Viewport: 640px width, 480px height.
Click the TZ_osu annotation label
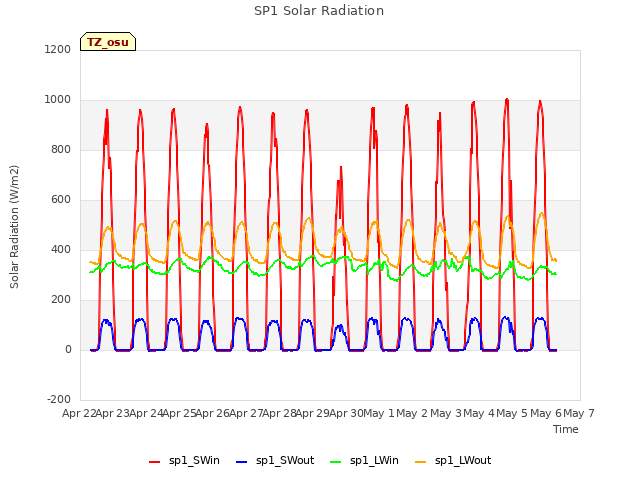(x=108, y=42)
